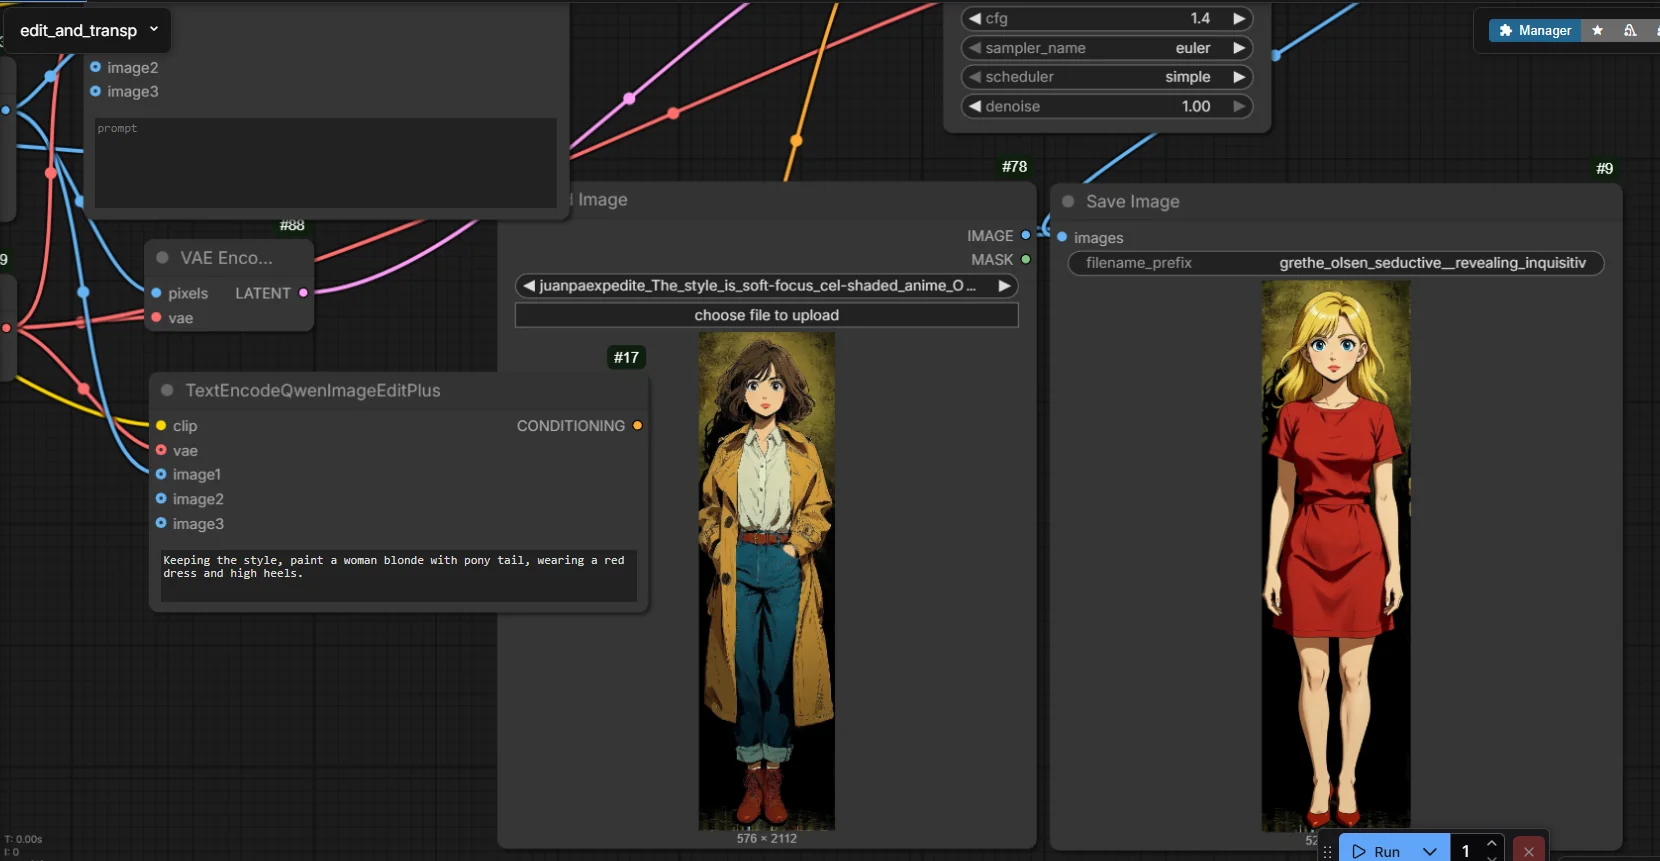Collapse the Save Image node via its dot
Viewport: 1660px width, 861px height.
pyautogui.click(x=1068, y=201)
